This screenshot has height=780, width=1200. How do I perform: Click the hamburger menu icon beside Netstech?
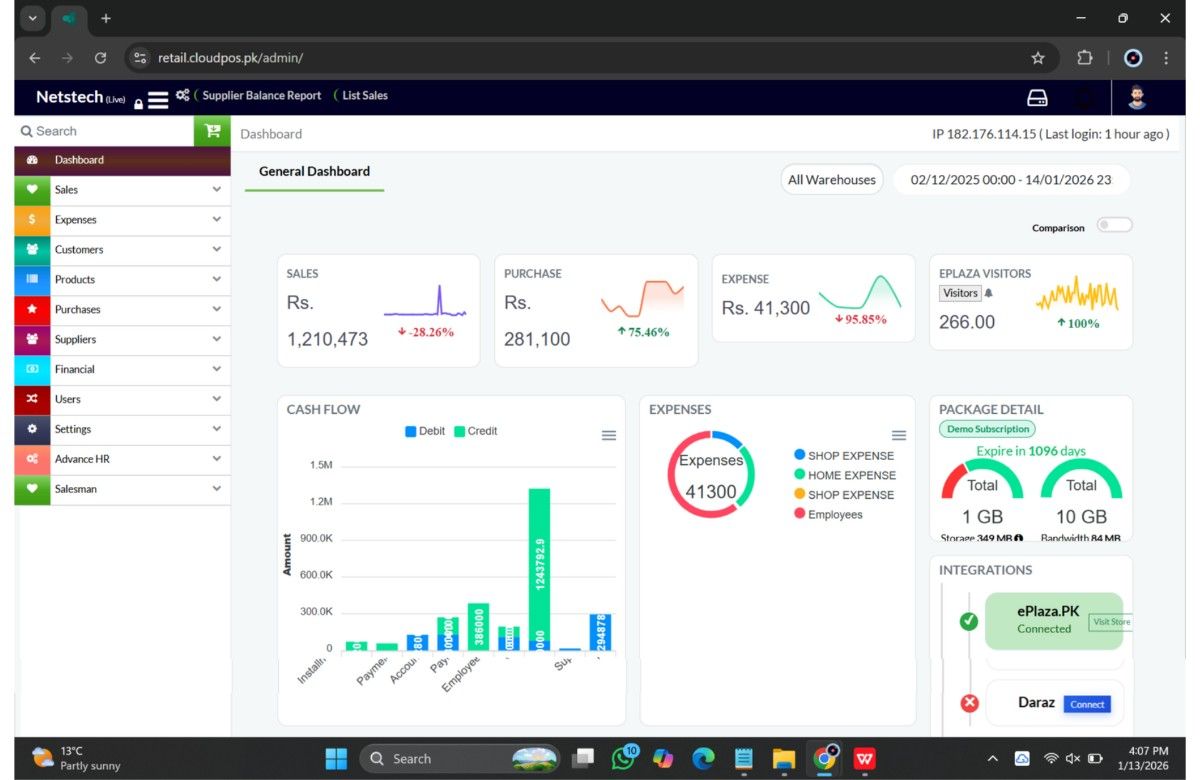pos(158,100)
